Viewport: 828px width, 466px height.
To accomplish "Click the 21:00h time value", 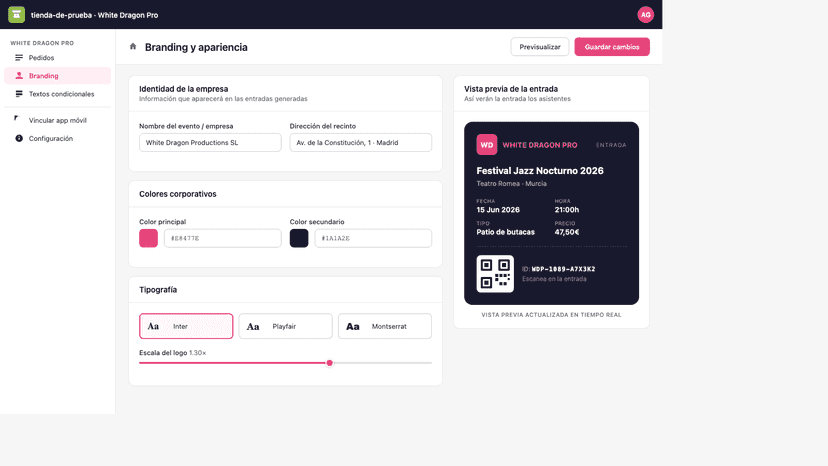I will click(567, 210).
